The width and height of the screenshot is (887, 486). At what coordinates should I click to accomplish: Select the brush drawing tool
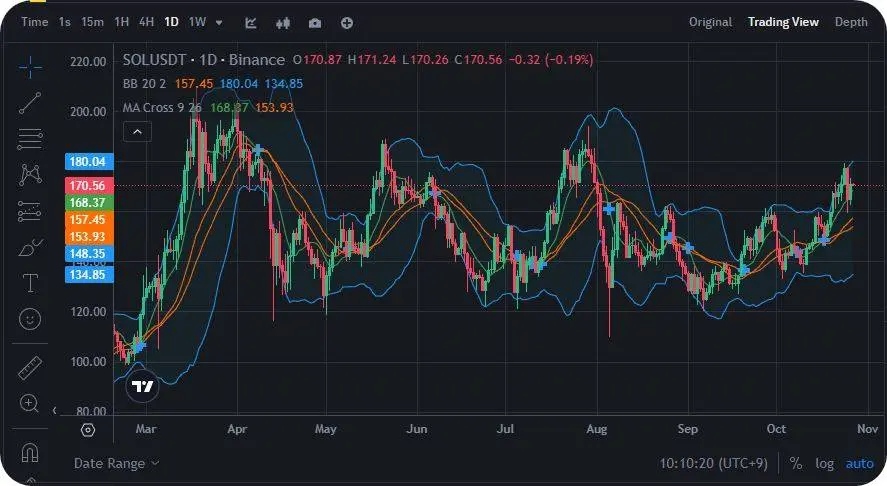30,247
